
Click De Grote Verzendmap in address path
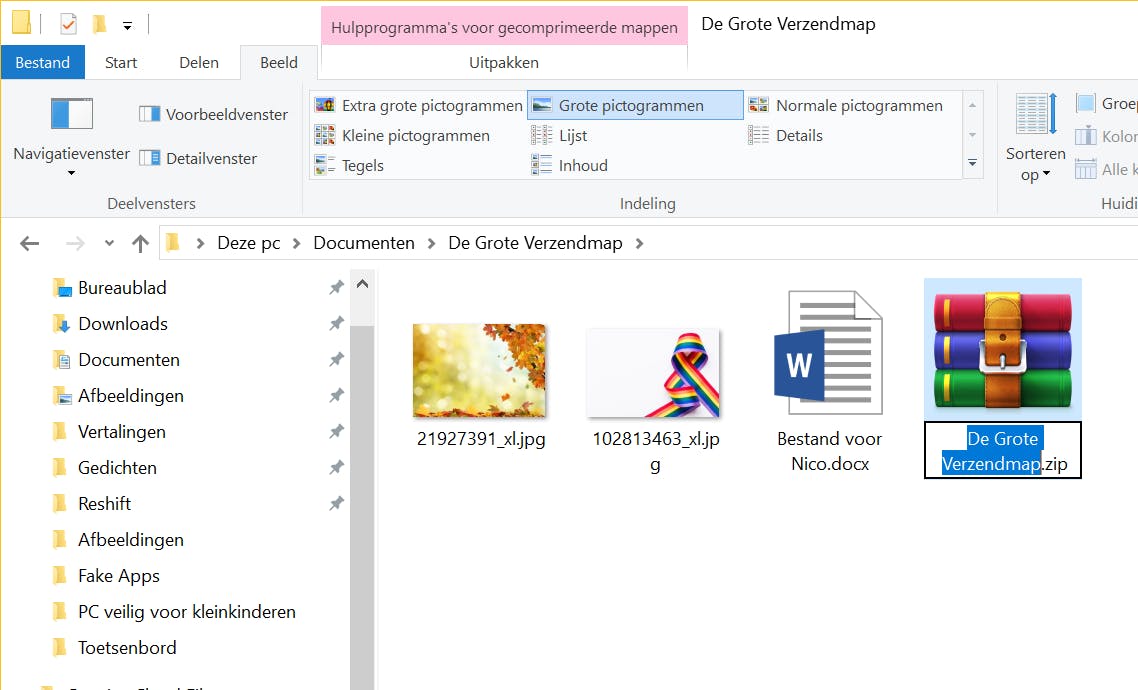pyautogui.click(x=536, y=243)
